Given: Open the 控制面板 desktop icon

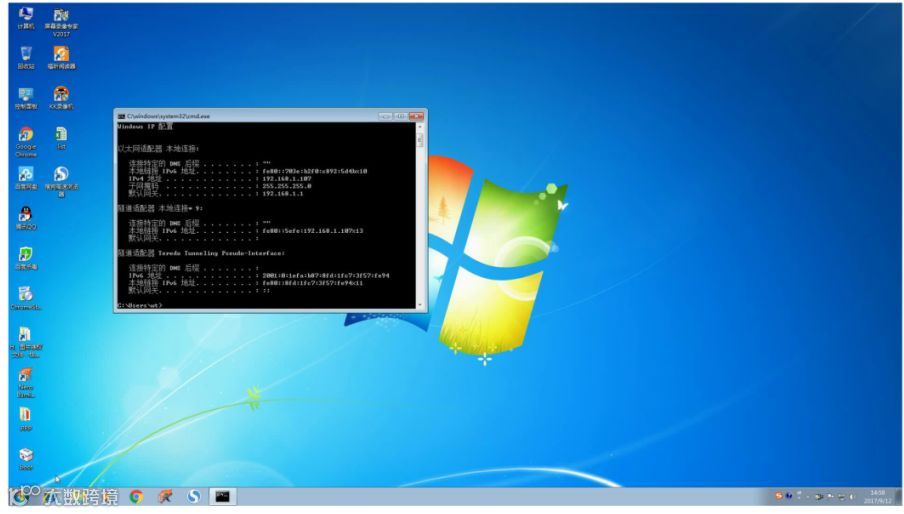Looking at the screenshot, I should click(x=26, y=98).
